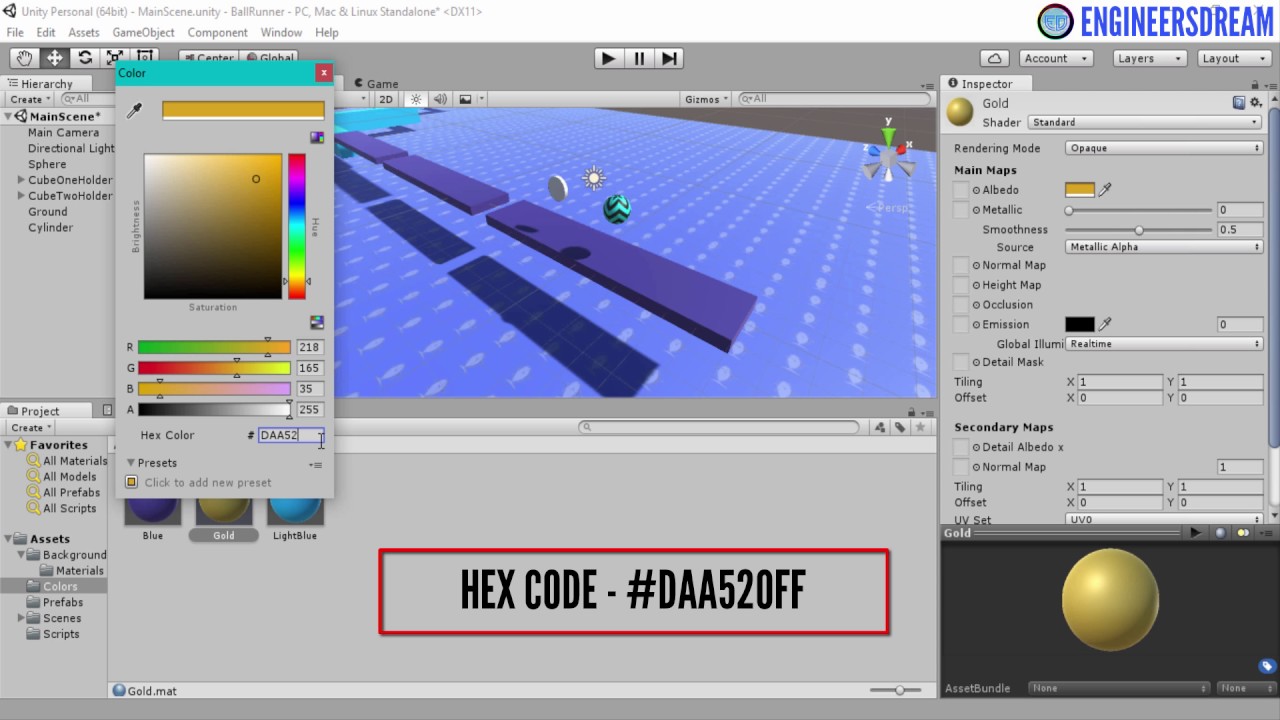The width and height of the screenshot is (1280, 720).
Task: Toggle the 2D scene view mode
Action: tap(385, 99)
